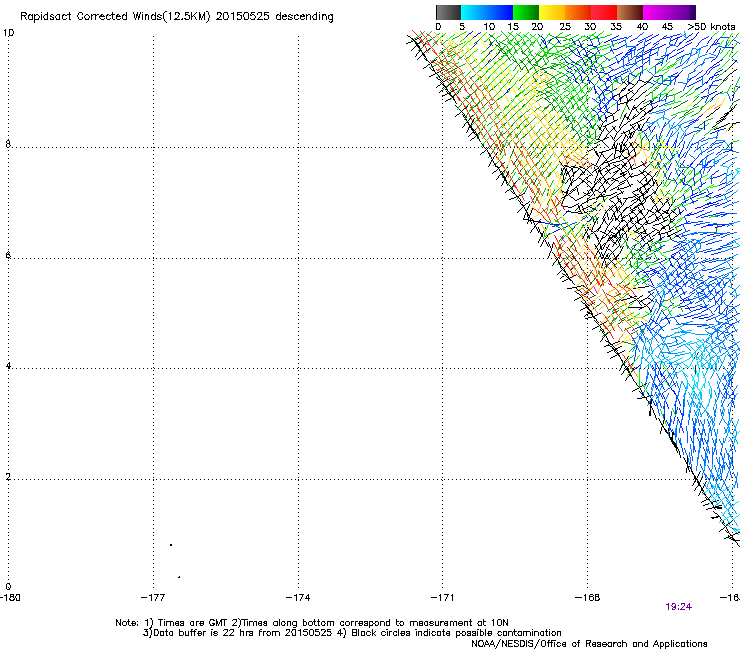
Task: Click the 'NOAA/NESDIS/Office of Research and Applications' credit
Action: [589, 644]
